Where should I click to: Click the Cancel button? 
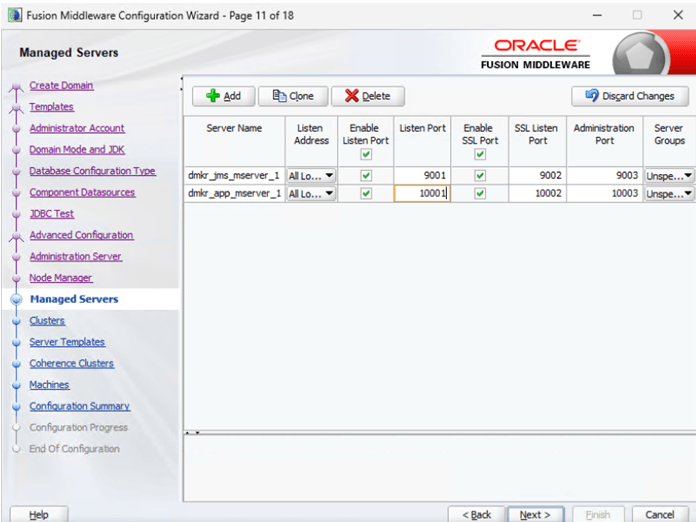pos(660,514)
